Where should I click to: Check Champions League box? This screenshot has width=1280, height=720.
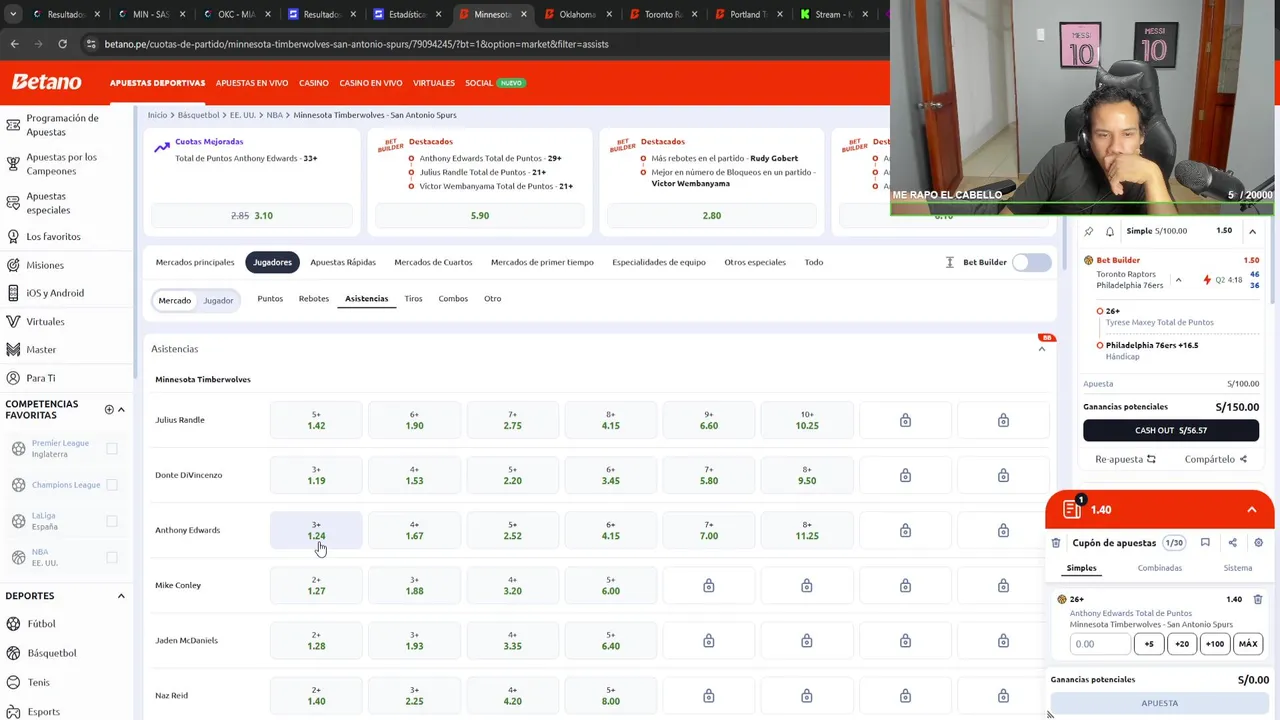point(112,485)
